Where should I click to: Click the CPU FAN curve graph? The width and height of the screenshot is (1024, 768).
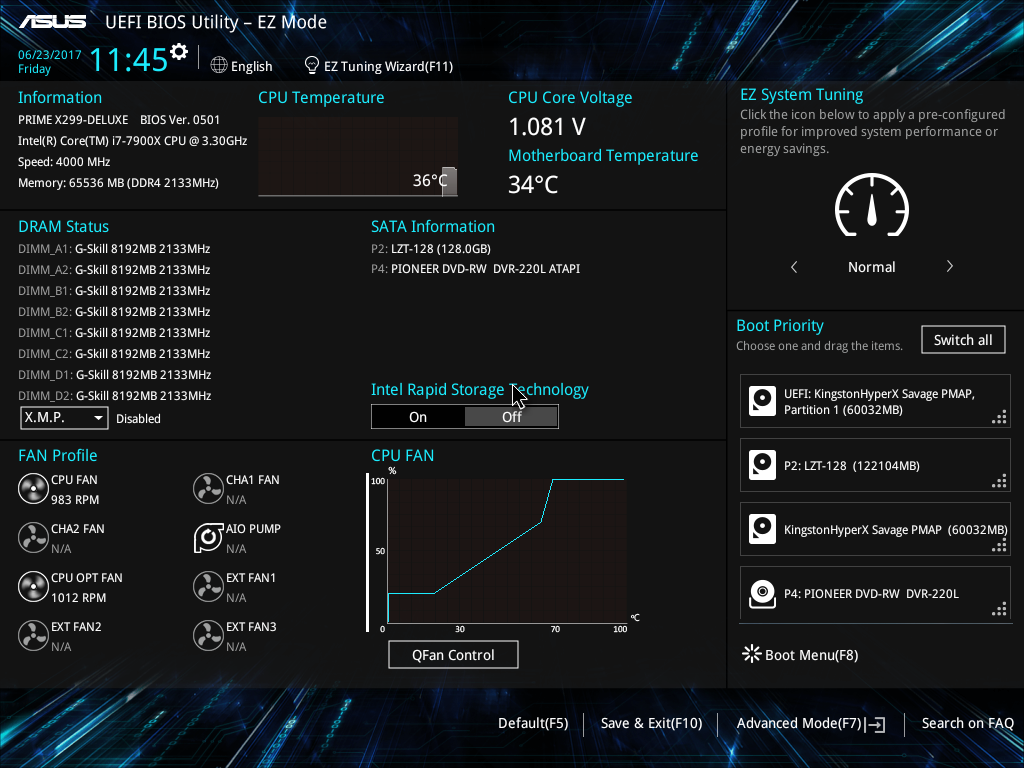[x=507, y=550]
